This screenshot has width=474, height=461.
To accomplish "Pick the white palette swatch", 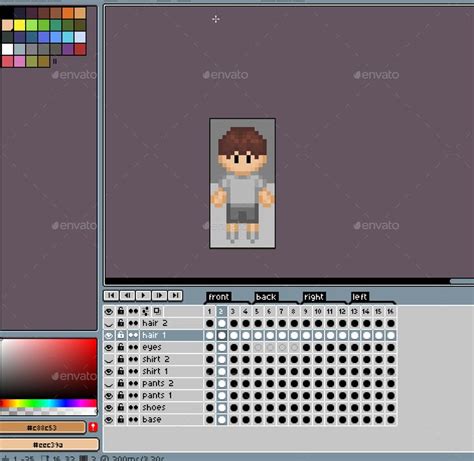I will click(7, 49).
